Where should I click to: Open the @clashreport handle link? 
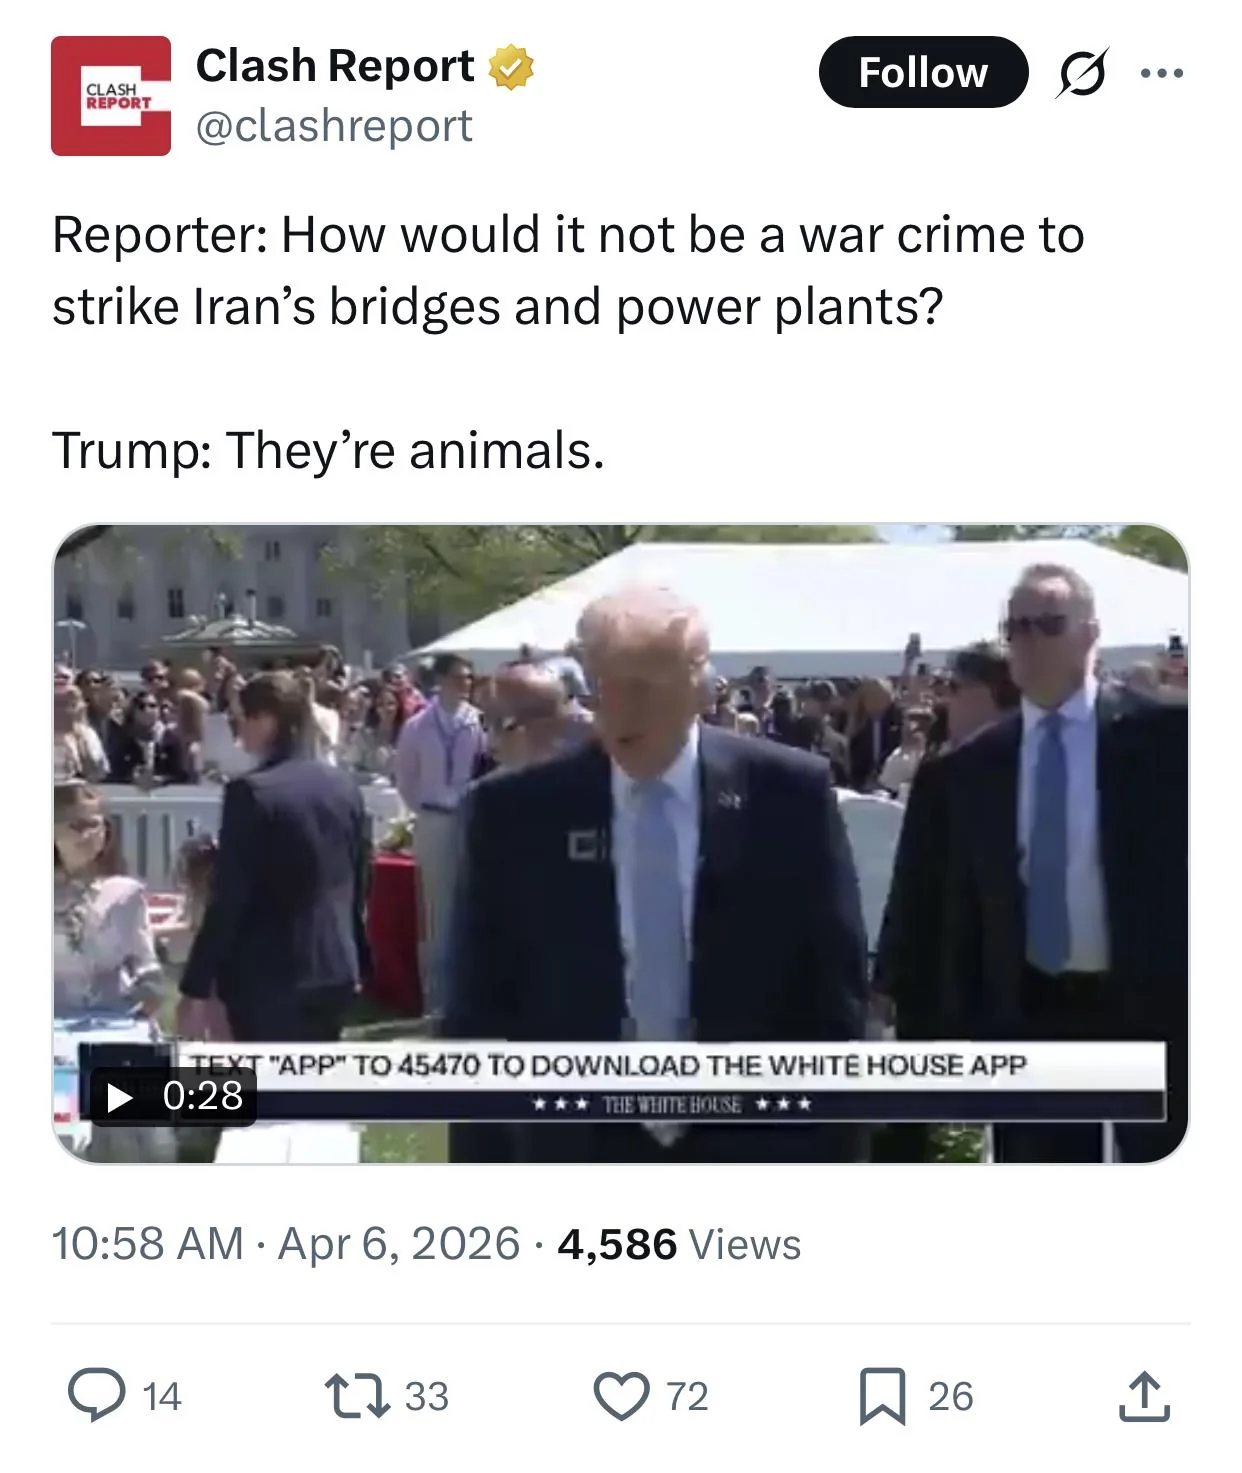click(334, 126)
